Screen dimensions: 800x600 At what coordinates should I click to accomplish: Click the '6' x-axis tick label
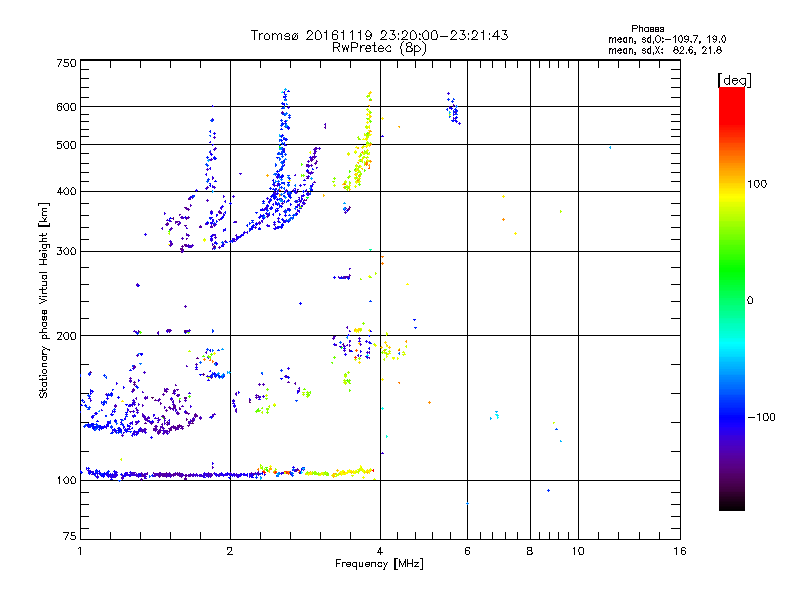(467, 551)
